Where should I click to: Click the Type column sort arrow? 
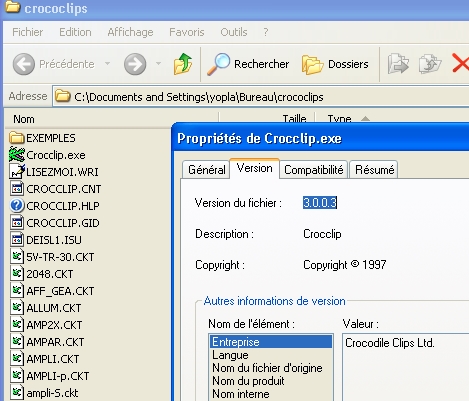pos(366,119)
